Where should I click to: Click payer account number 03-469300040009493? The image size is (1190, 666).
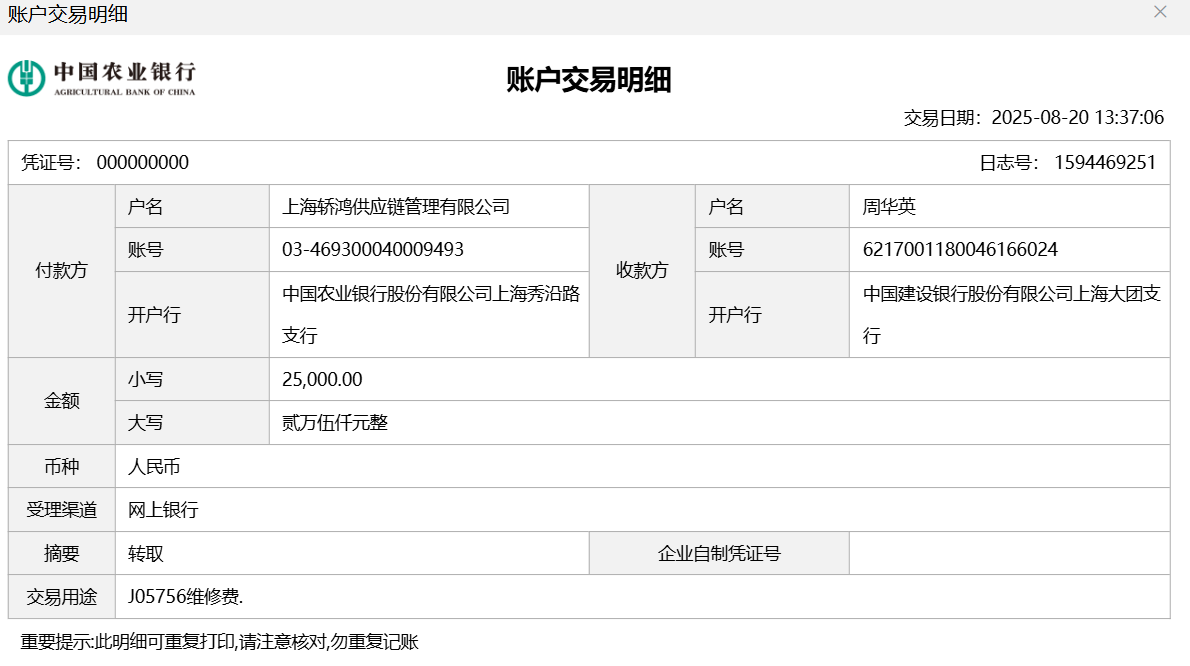373,250
